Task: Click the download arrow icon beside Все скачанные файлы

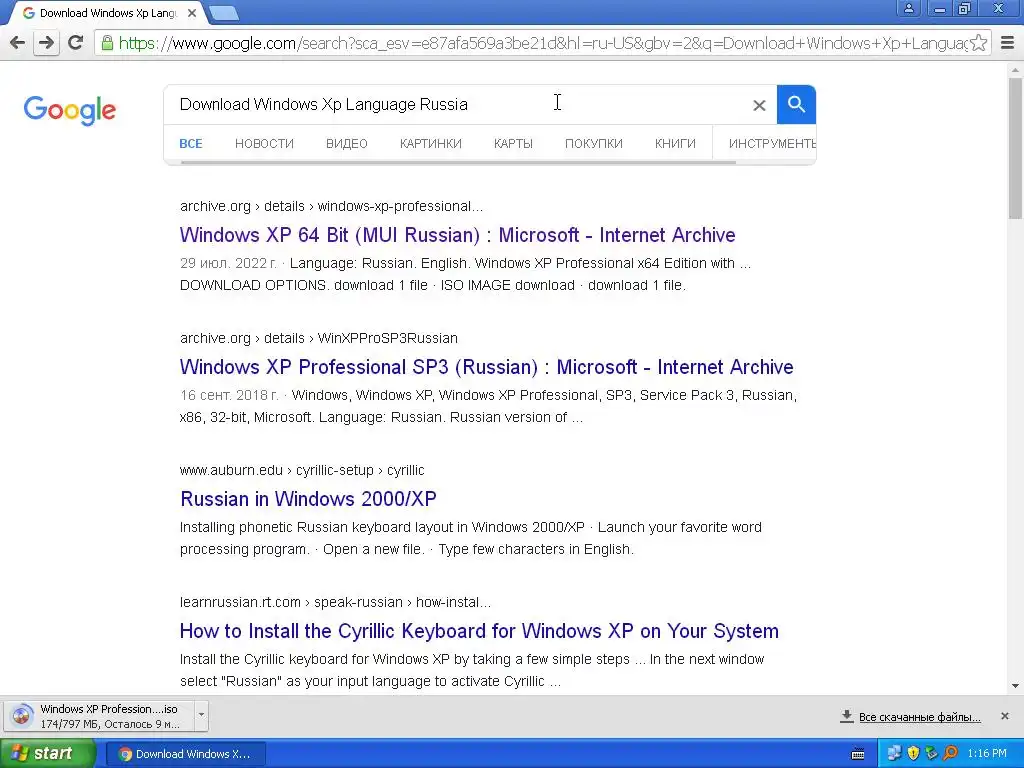Action: (846, 716)
